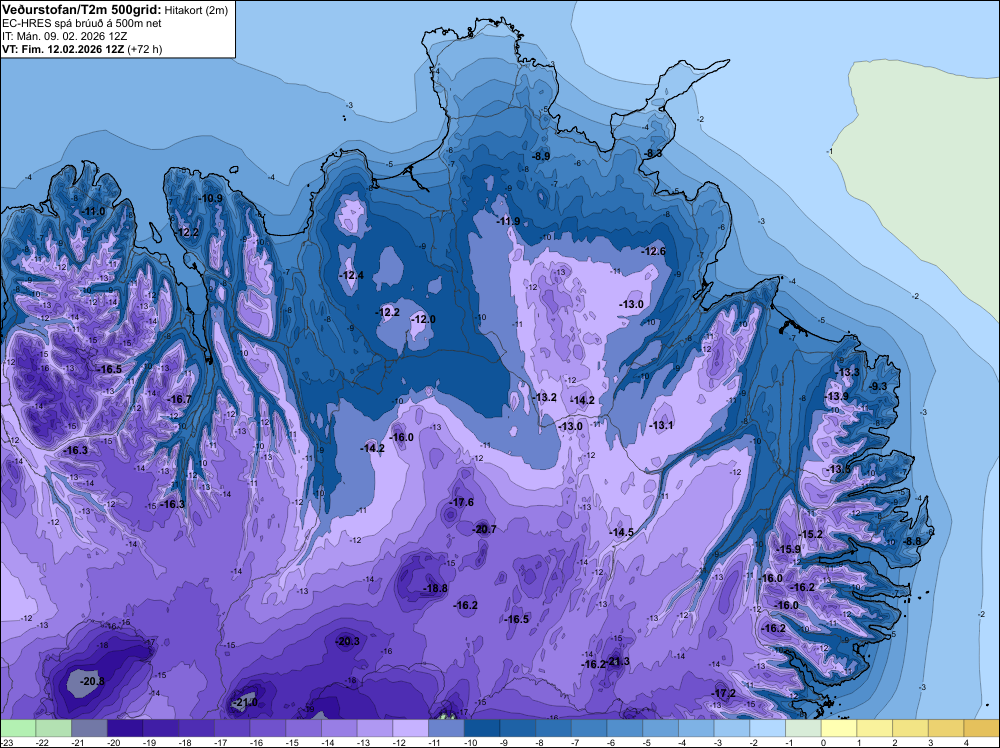
Task: Click the -20.8 temperature value
Action: (92, 681)
